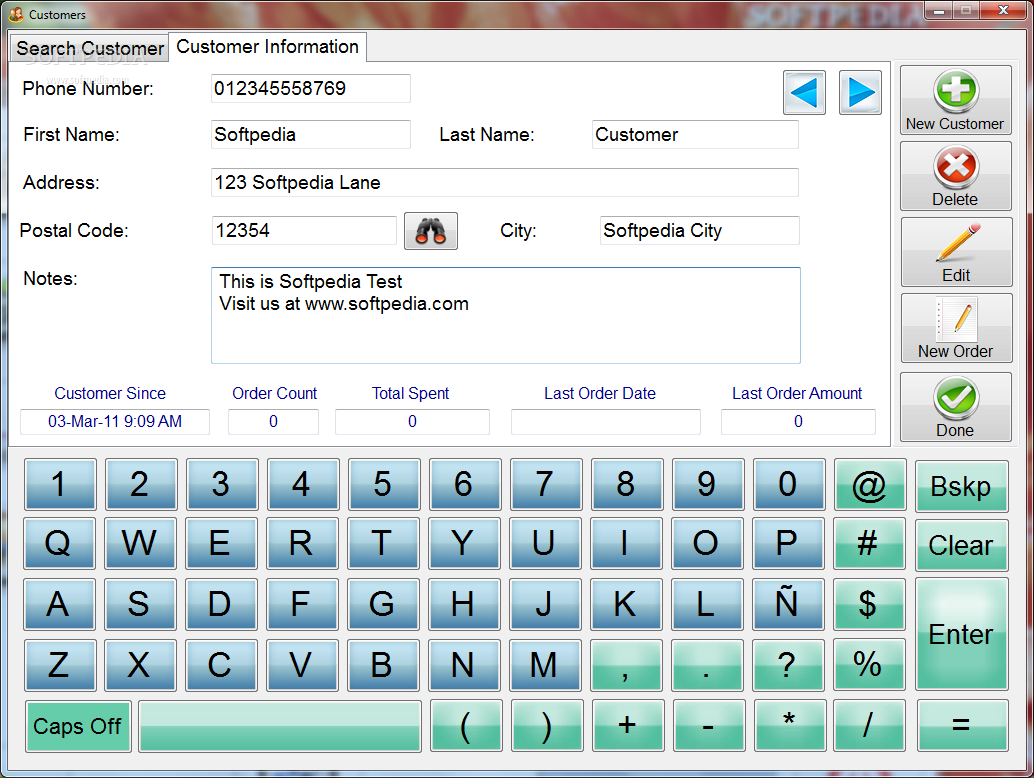Create a New Order
The height and width of the screenshot is (778, 1034).
956,328
